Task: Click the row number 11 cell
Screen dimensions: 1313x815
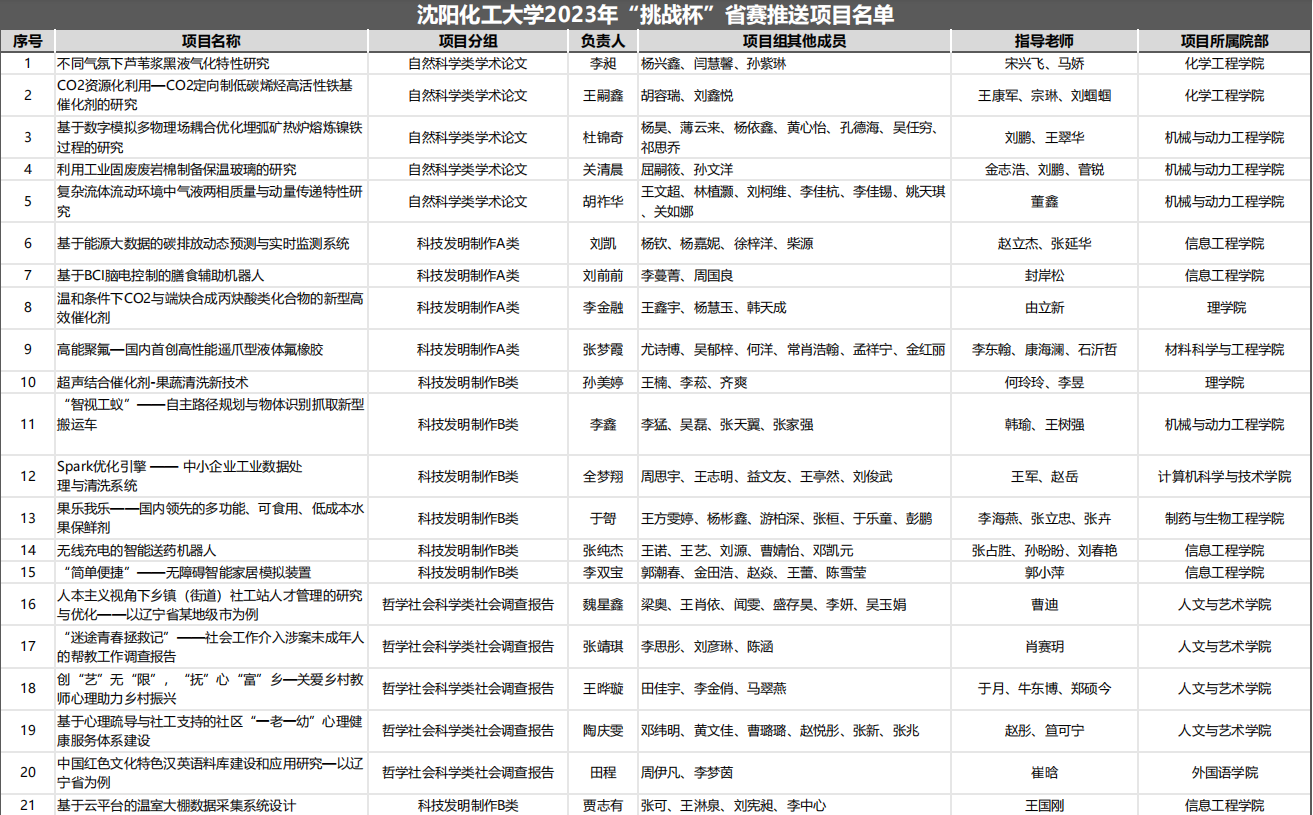Action: coord(28,424)
